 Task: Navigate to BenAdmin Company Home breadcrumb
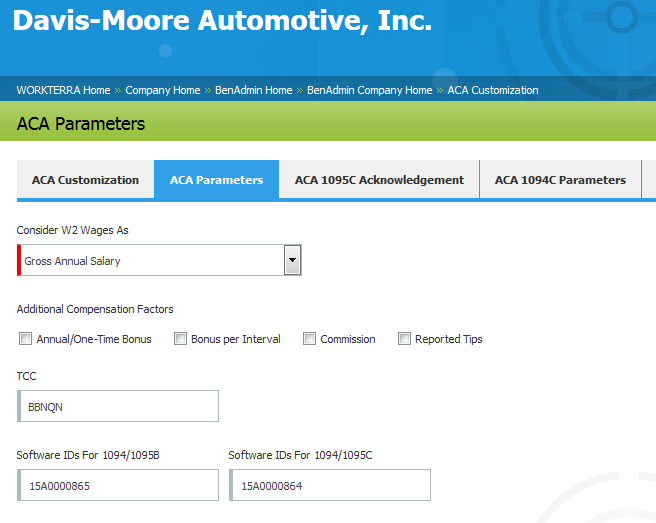369,90
